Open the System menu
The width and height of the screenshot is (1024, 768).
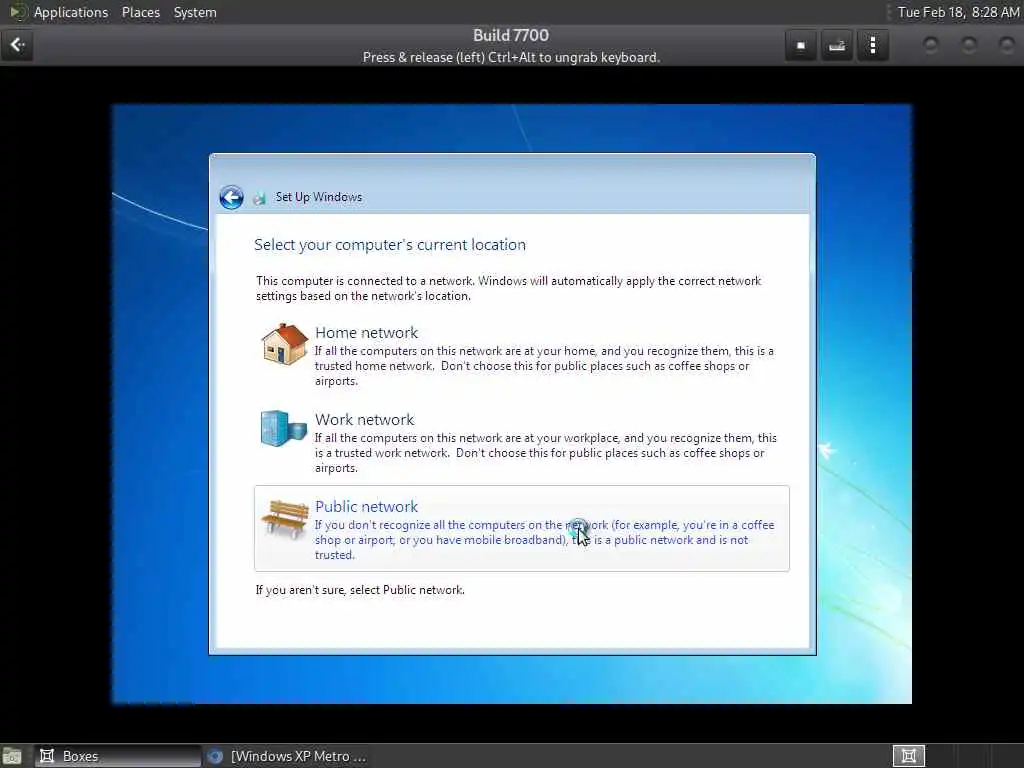tap(195, 12)
